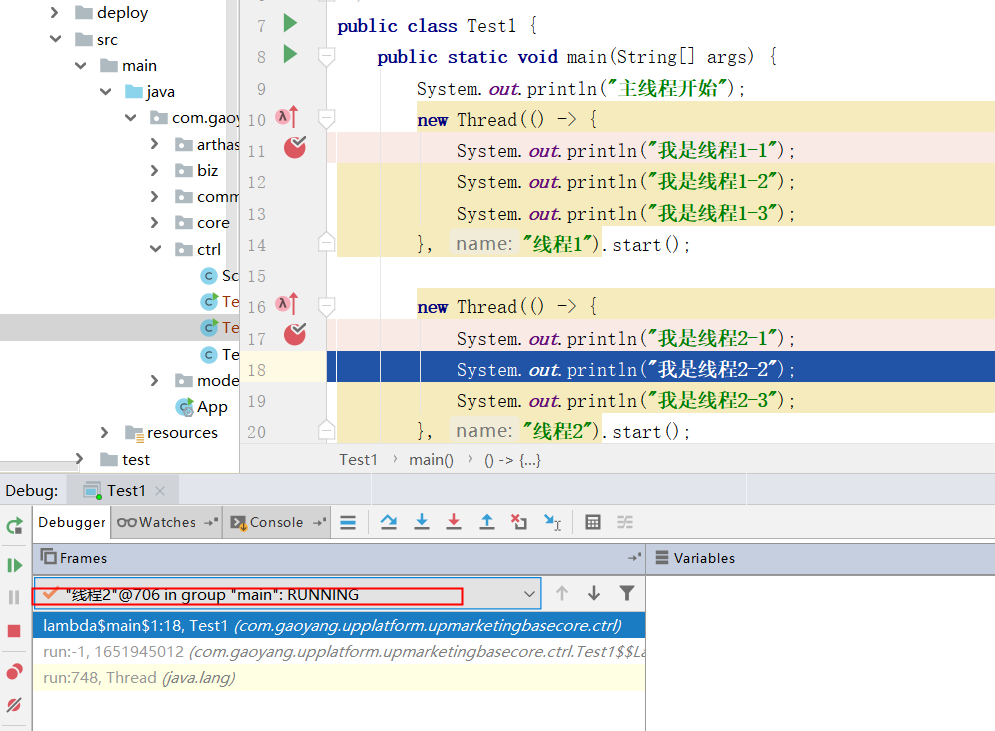This screenshot has width=995, height=731.
Task: Rerun Test1 debug session
Action: tap(15, 526)
